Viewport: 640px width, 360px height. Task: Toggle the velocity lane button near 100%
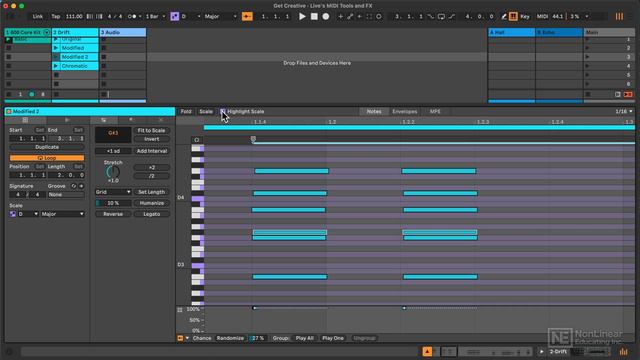(x=180, y=310)
